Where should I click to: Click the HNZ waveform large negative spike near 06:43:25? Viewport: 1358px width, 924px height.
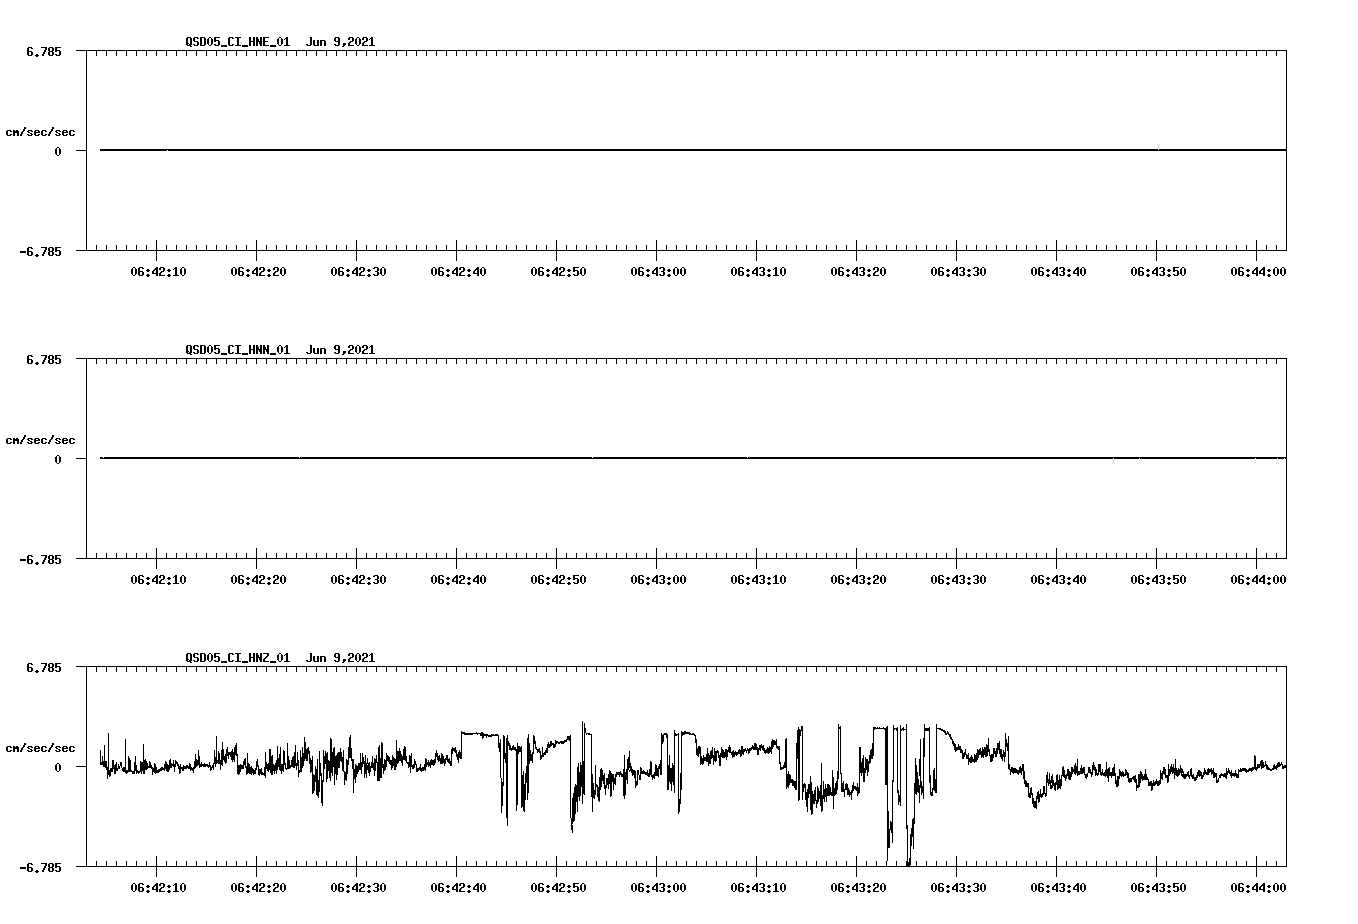pos(908,840)
